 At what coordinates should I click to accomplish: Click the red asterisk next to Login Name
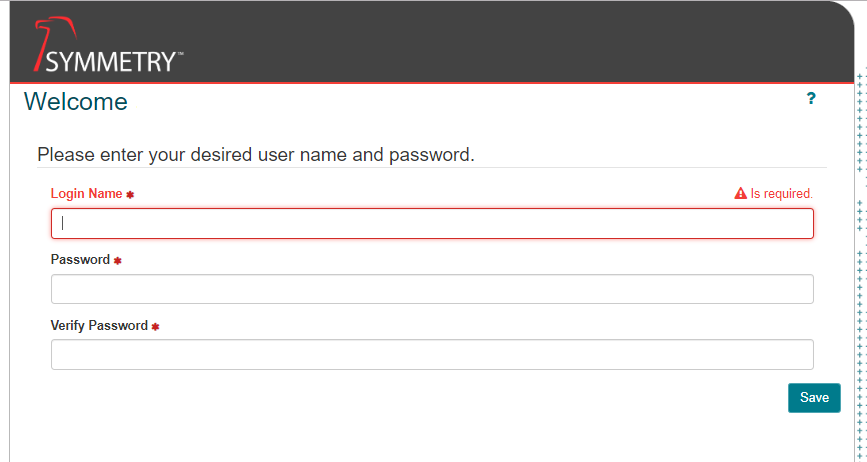[x=130, y=195]
